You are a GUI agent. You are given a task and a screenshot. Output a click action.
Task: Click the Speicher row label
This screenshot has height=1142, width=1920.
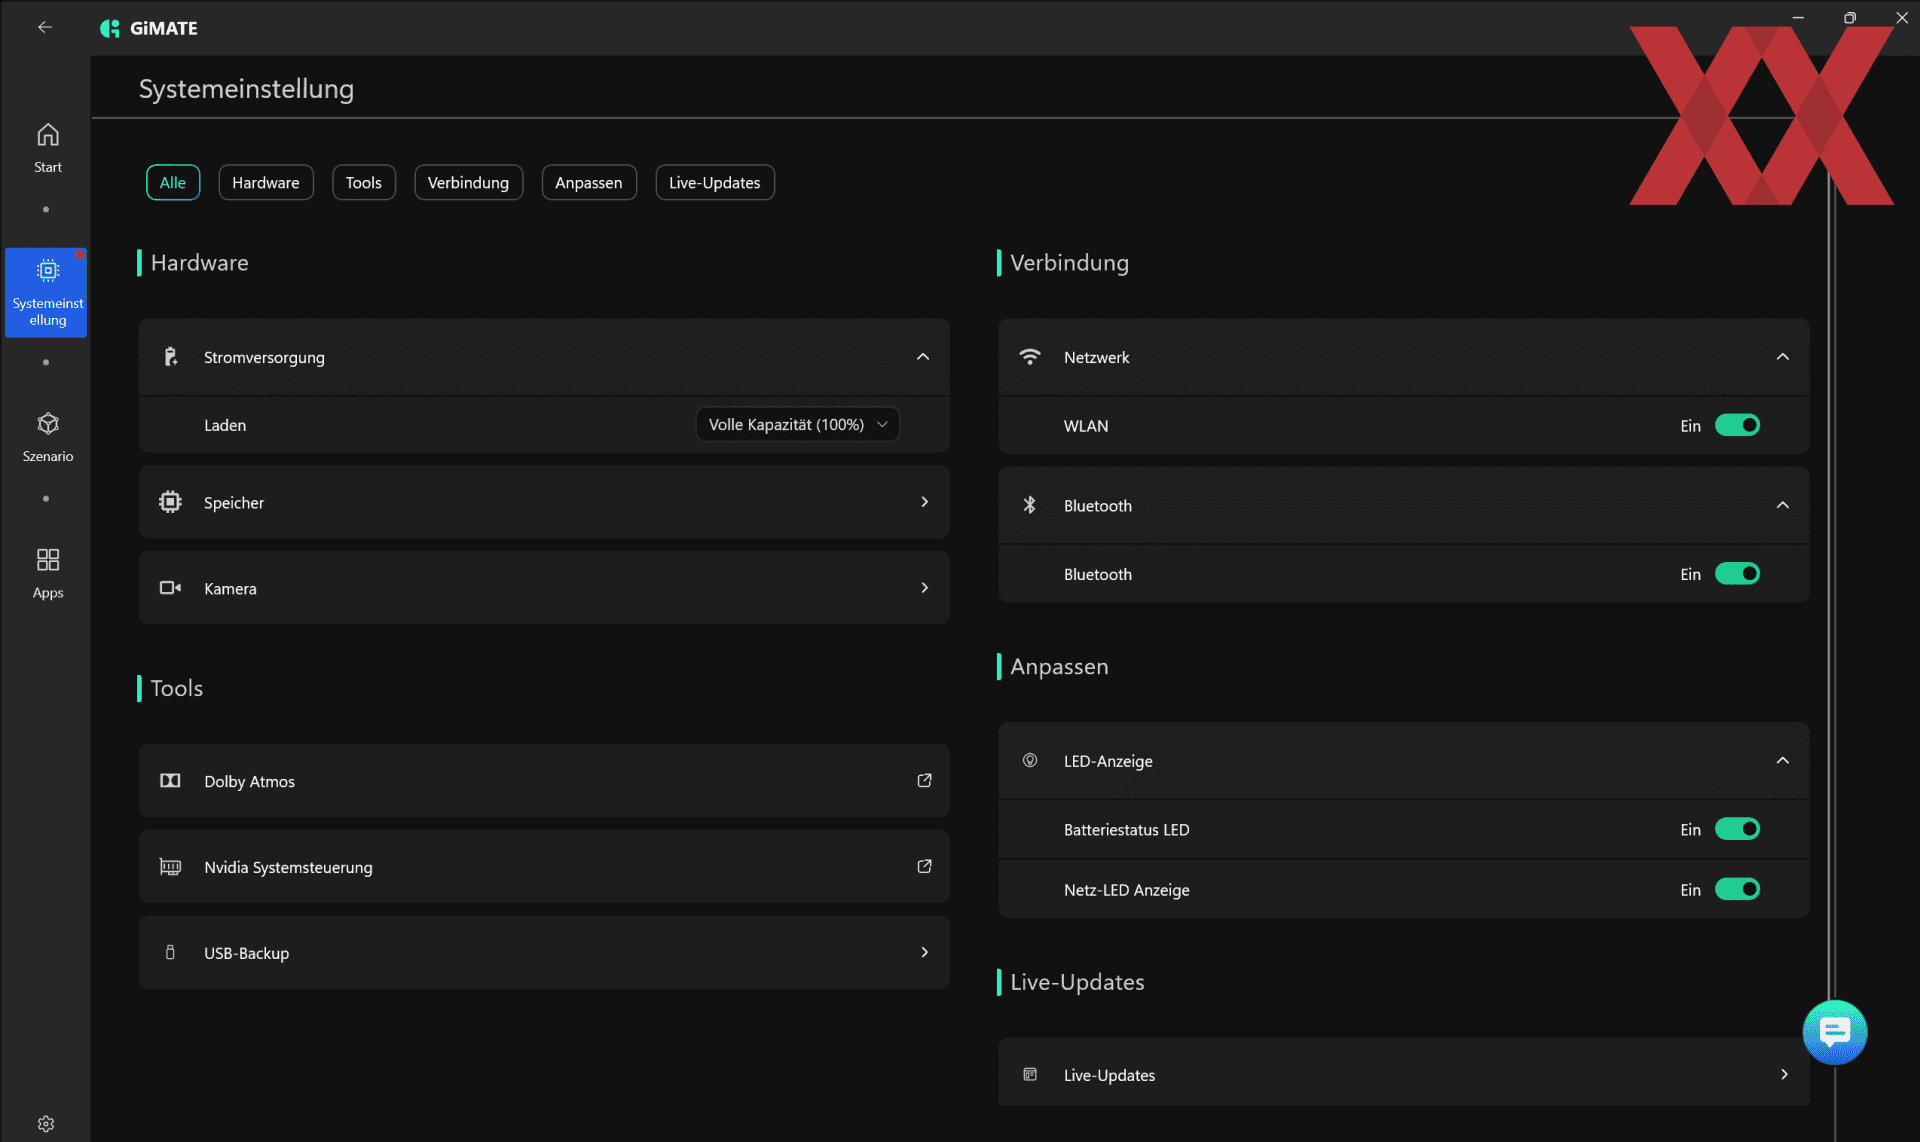(x=234, y=503)
